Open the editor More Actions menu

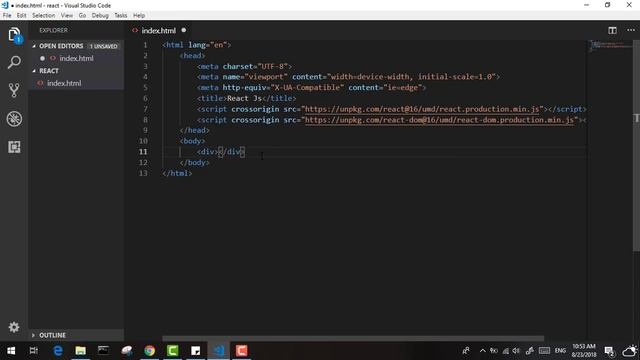631,30
